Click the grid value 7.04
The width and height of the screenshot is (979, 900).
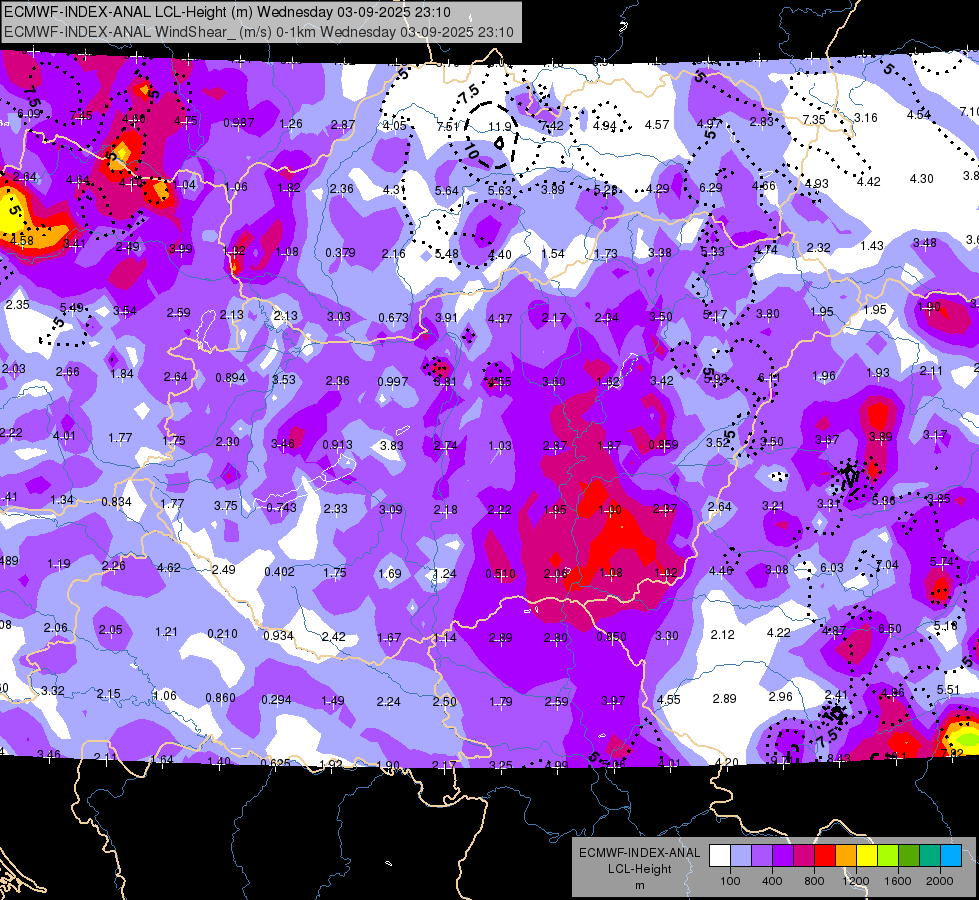(887, 565)
